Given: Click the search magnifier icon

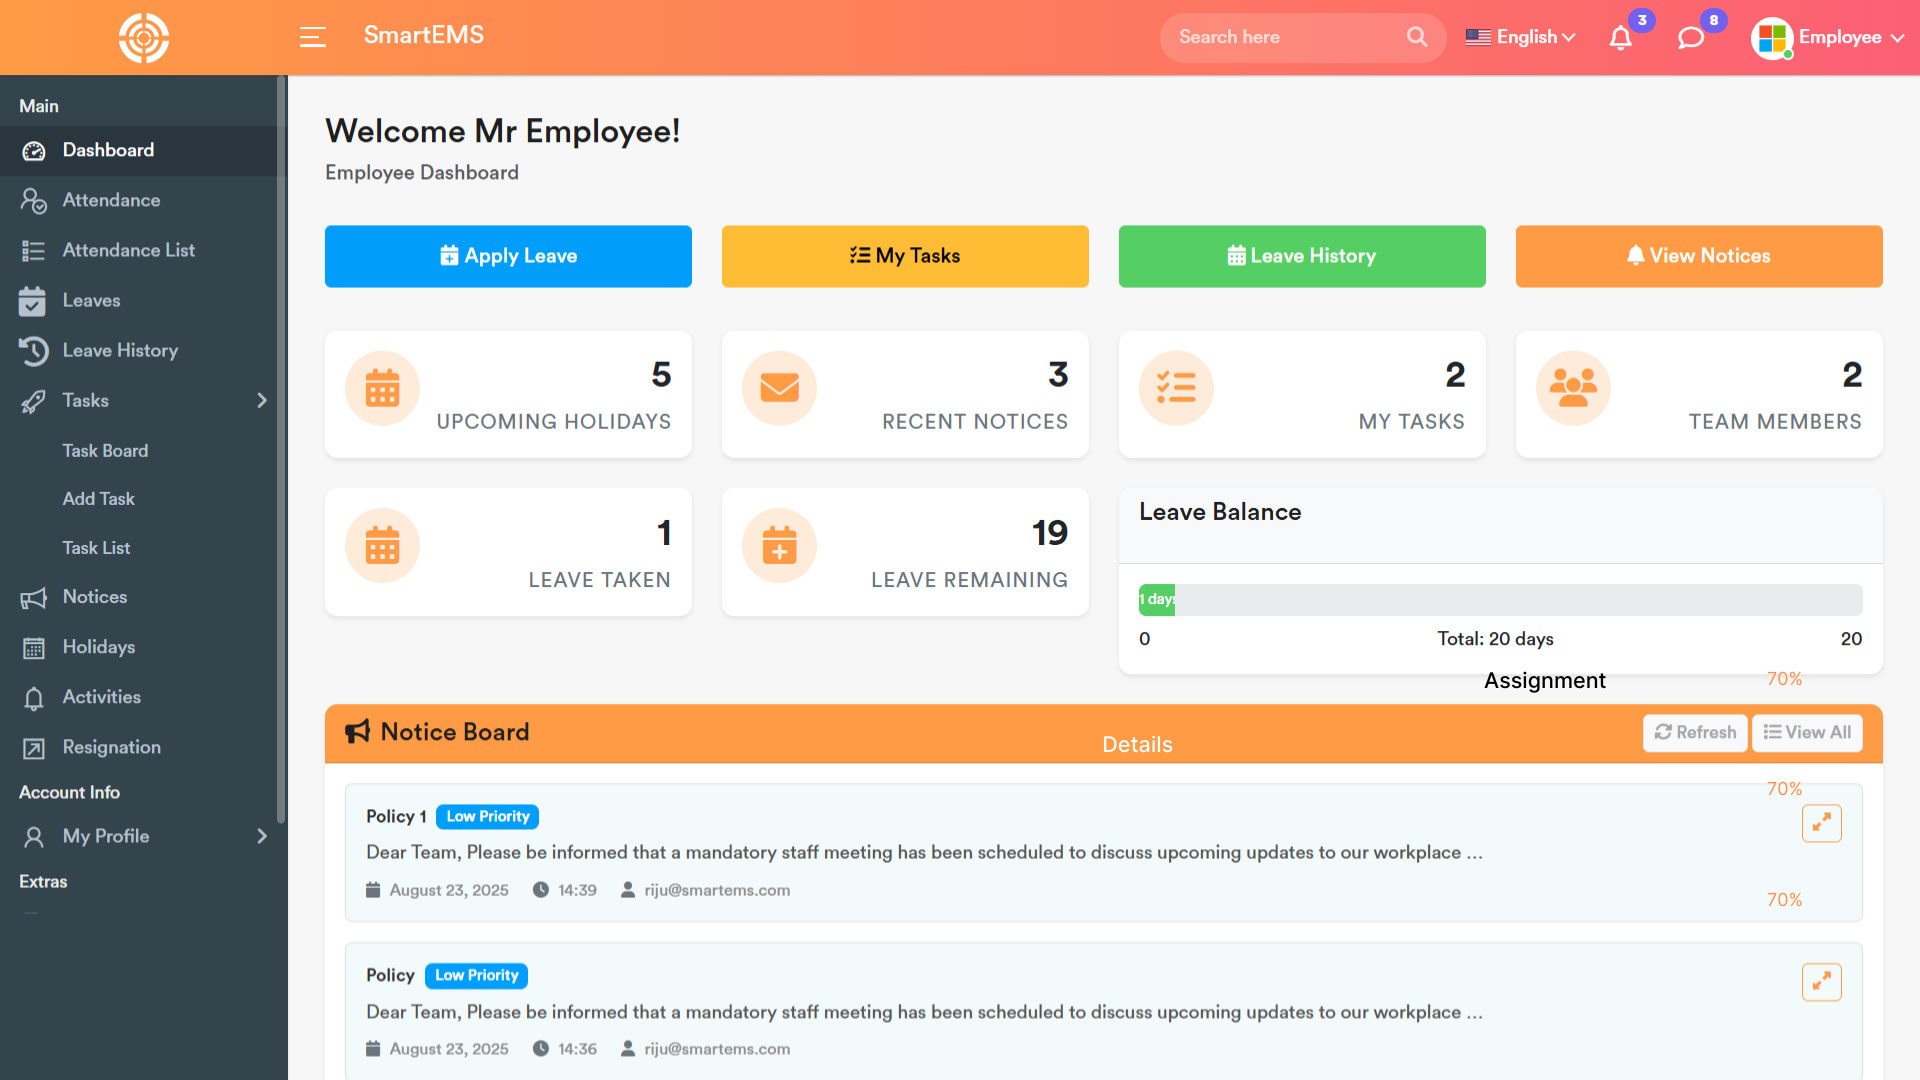Looking at the screenshot, I should pyautogui.click(x=1417, y=37).
